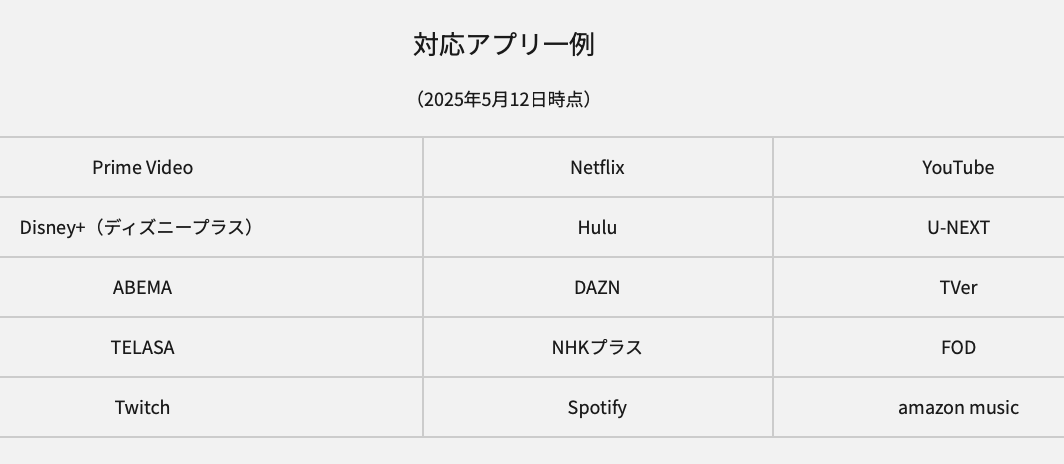Click the Twitch app name
The width and height of the screenshot is (1064, 464).
tap(142, 407)
